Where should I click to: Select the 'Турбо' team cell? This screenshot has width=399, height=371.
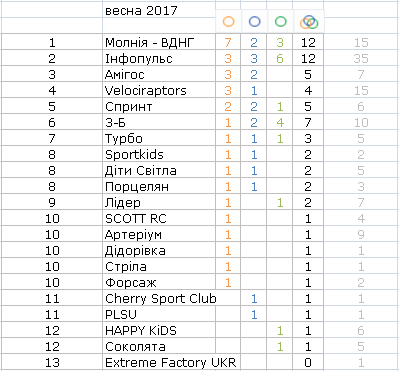click(159, 138)
